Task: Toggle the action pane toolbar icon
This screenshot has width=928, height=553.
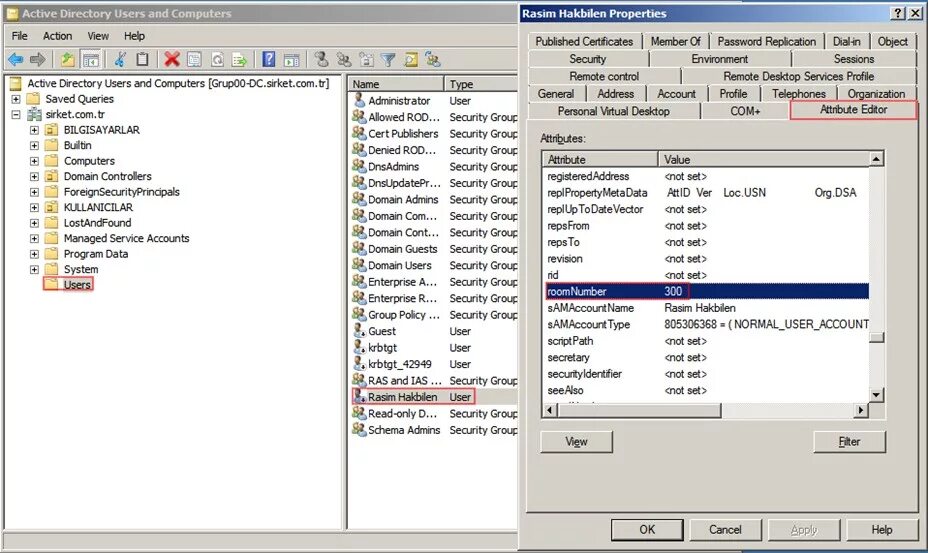Action: pyautogui.click(x=291, y=59)
